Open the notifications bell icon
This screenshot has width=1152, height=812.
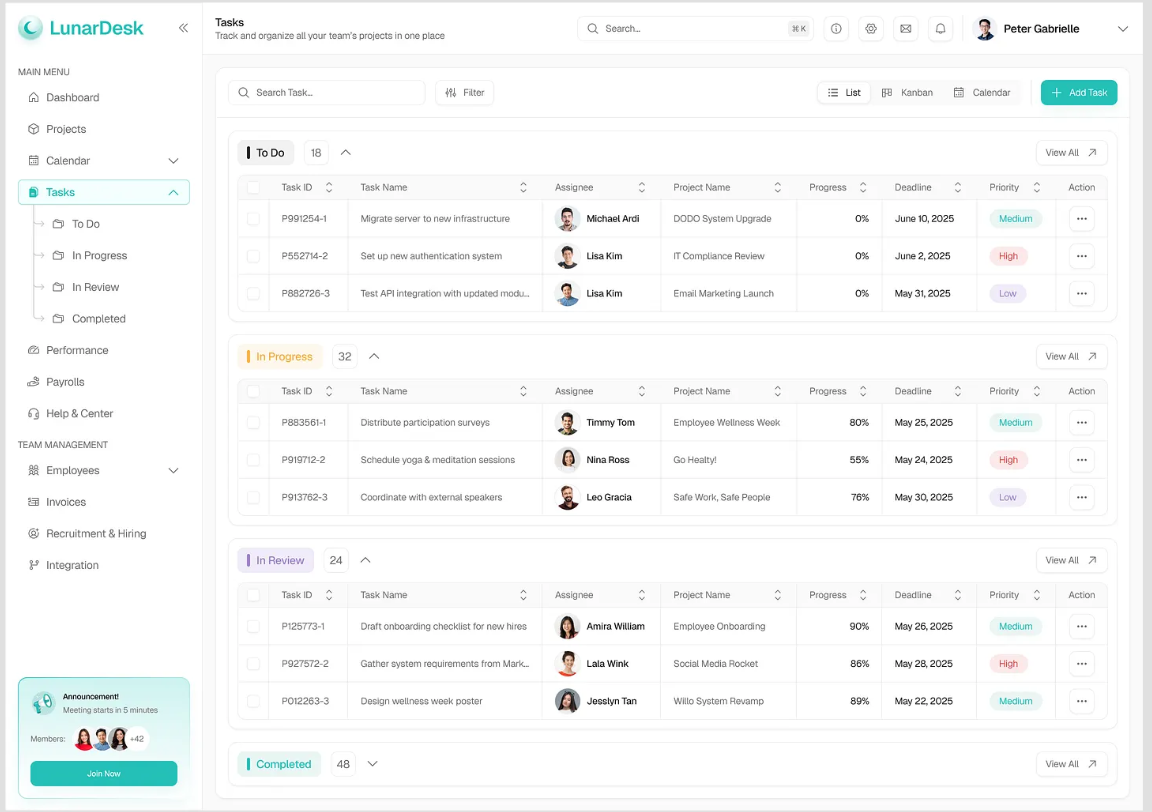(940, 29)
